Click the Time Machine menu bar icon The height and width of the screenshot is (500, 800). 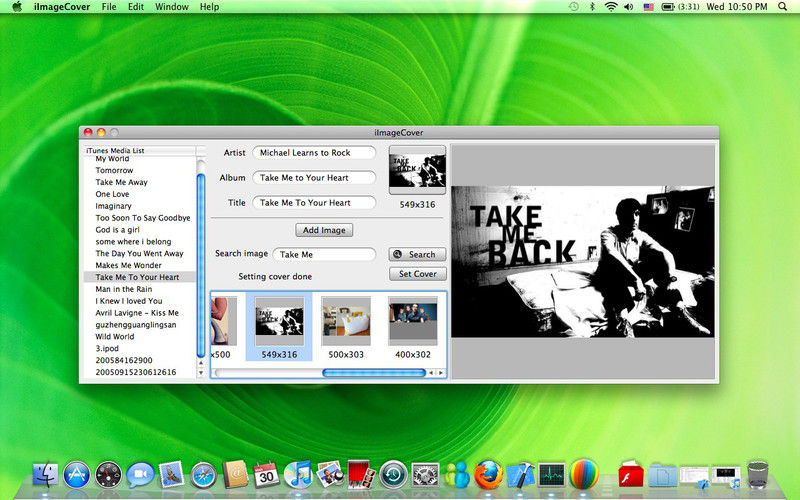point(574,7)
